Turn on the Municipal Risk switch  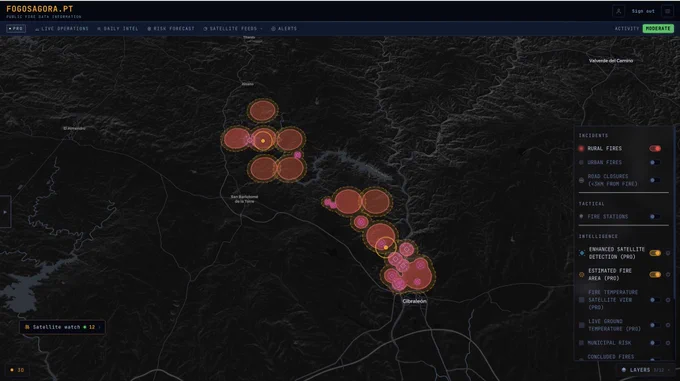pos(655,343)
